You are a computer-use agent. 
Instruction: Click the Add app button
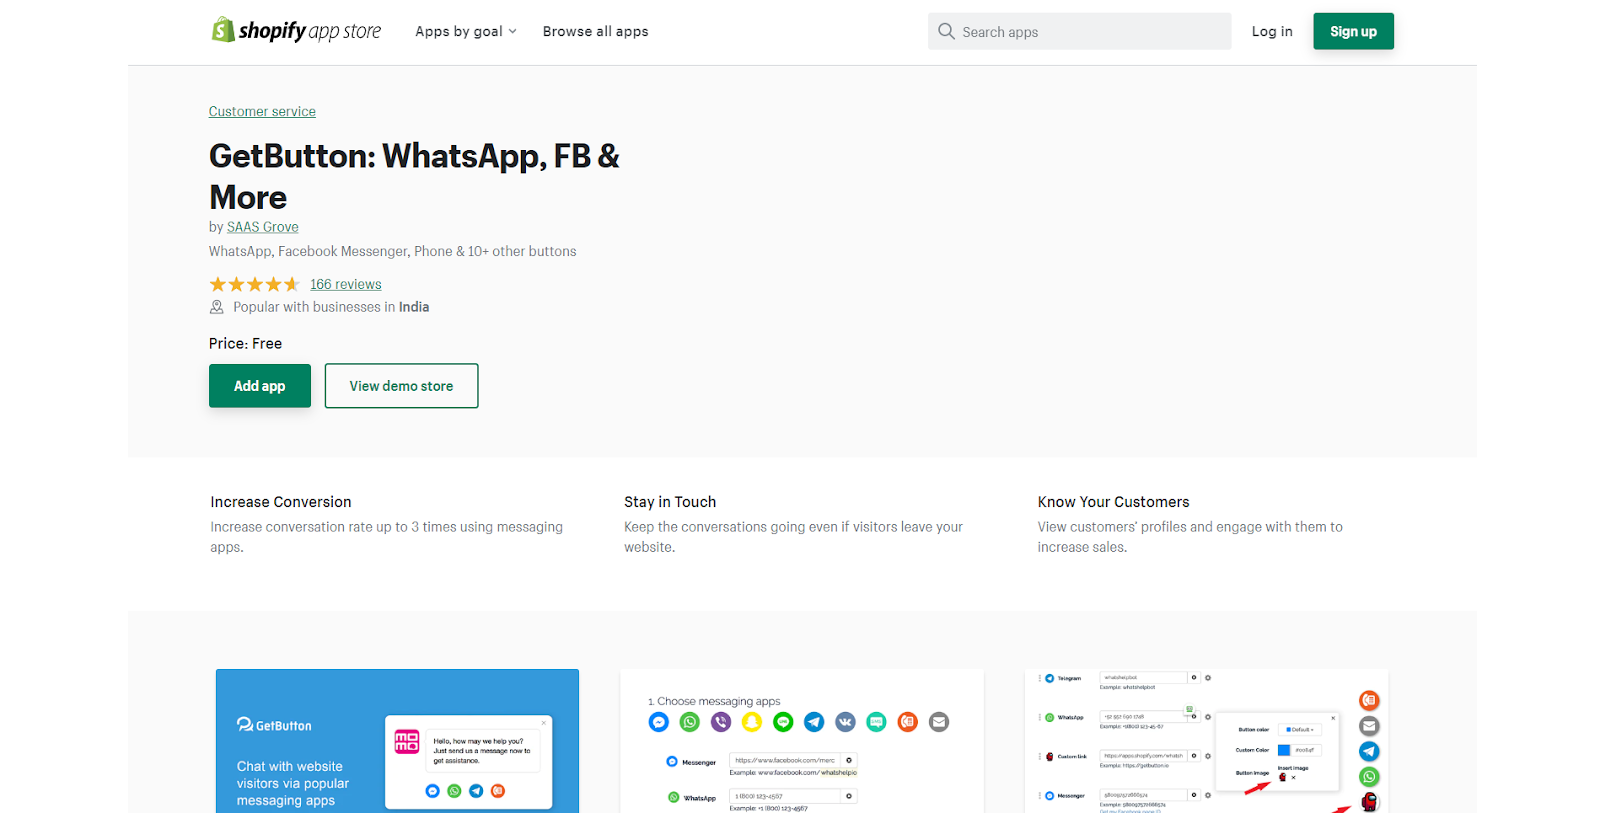click(260, 386)
